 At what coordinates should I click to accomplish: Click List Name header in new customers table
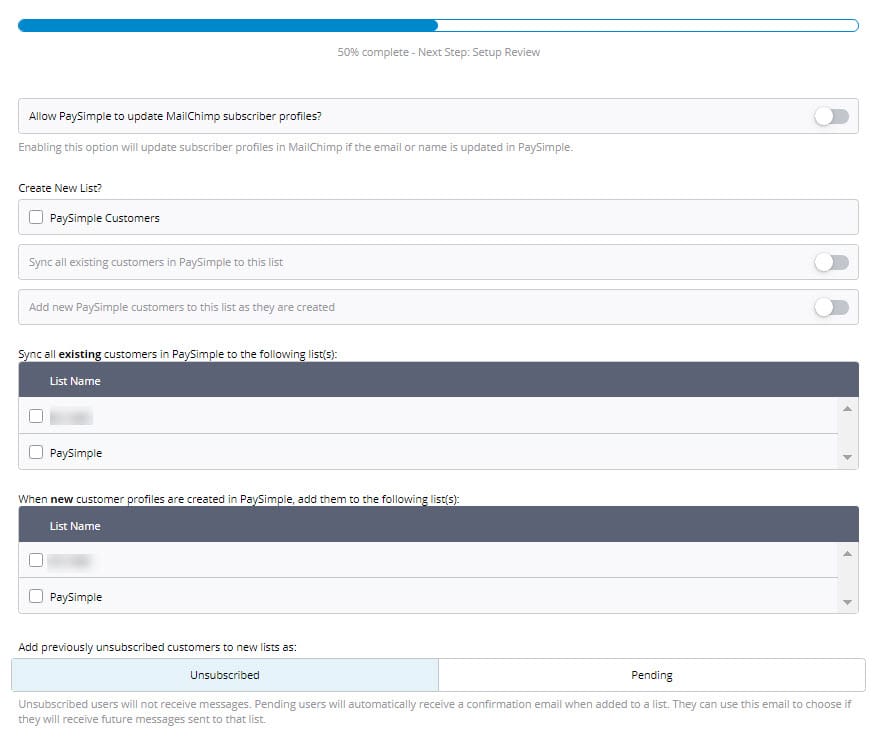(75, 525)
